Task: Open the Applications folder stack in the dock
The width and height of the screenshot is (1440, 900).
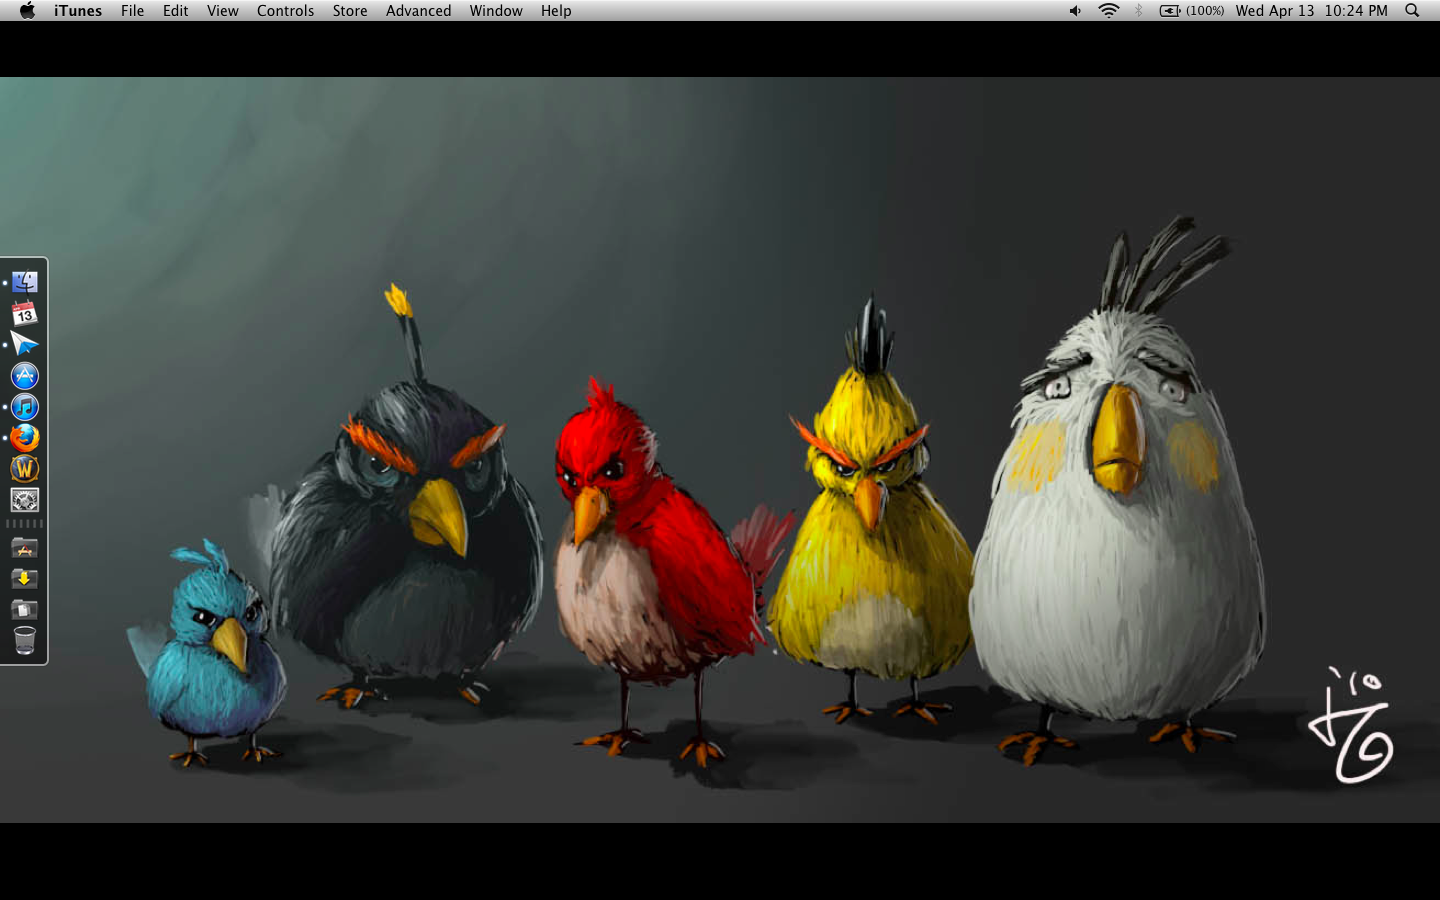Action: 25,548
